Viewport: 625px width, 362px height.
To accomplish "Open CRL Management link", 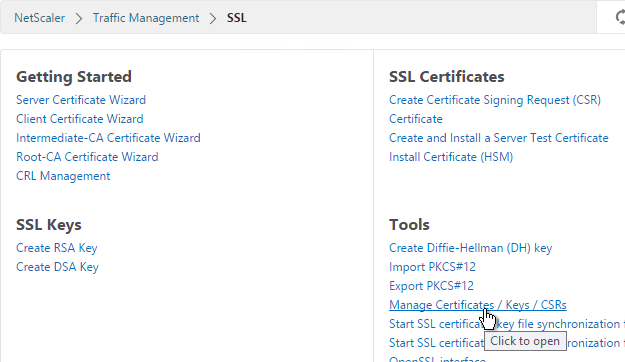I will pyautogui.click(x=63, y=176).
